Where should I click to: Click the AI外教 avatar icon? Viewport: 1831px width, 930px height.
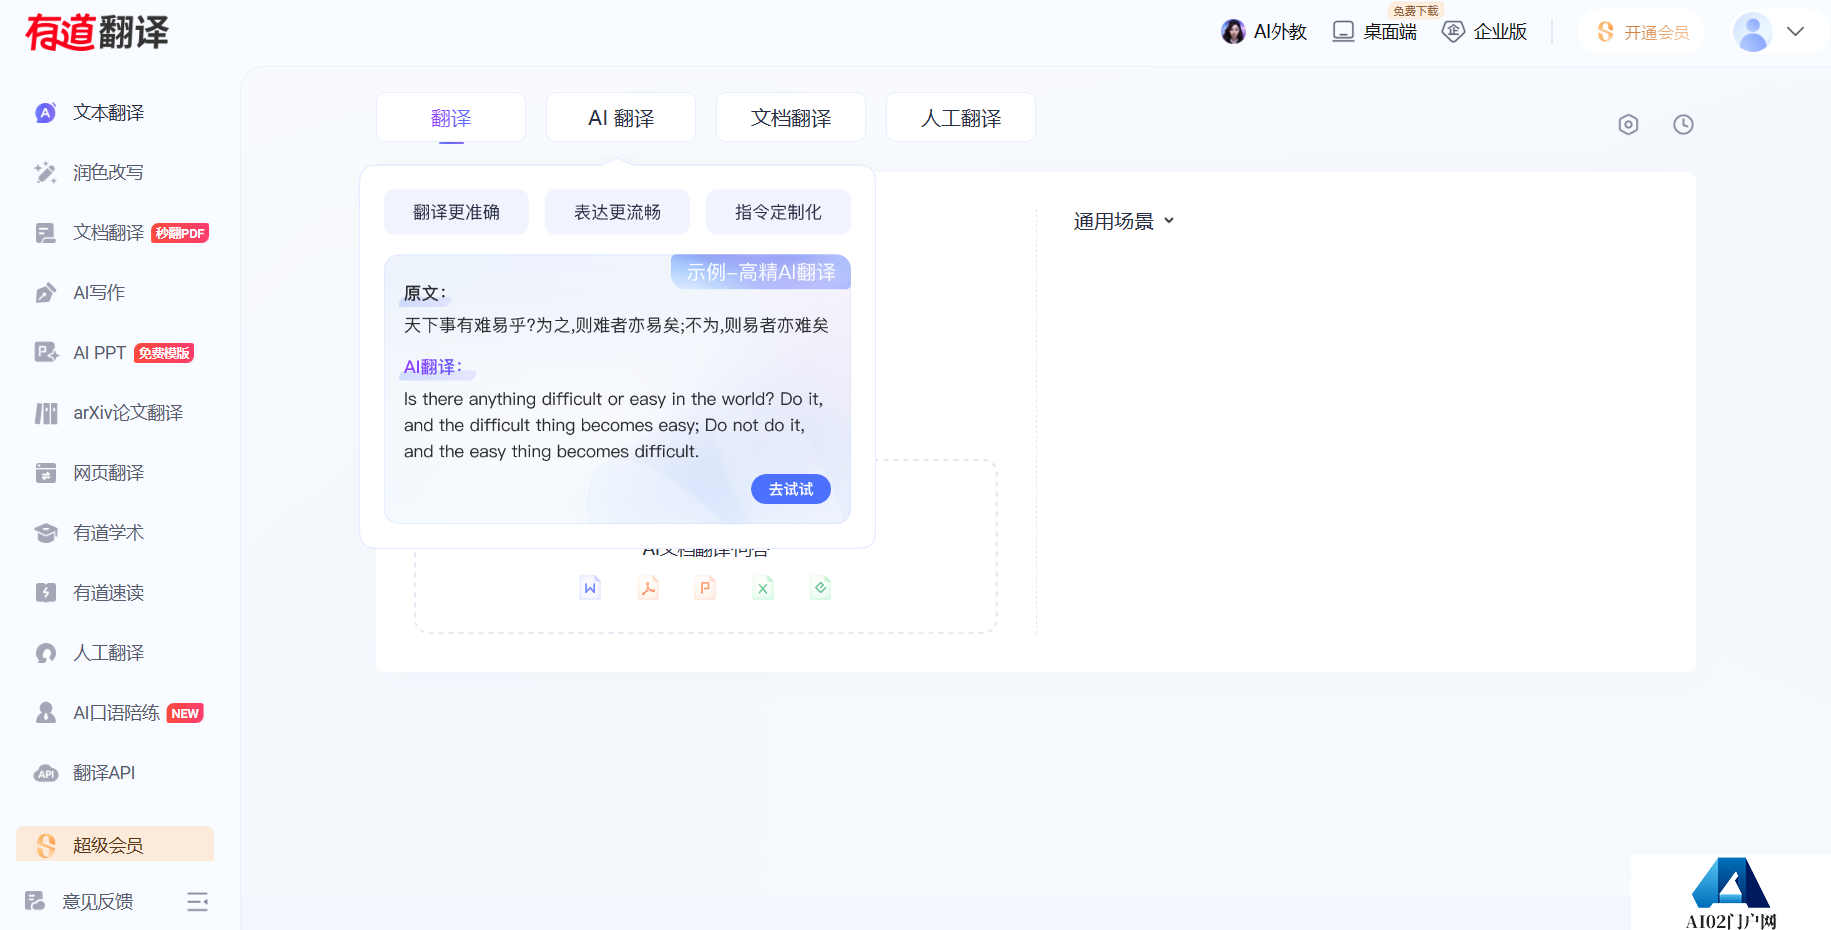coord(1233,32)
